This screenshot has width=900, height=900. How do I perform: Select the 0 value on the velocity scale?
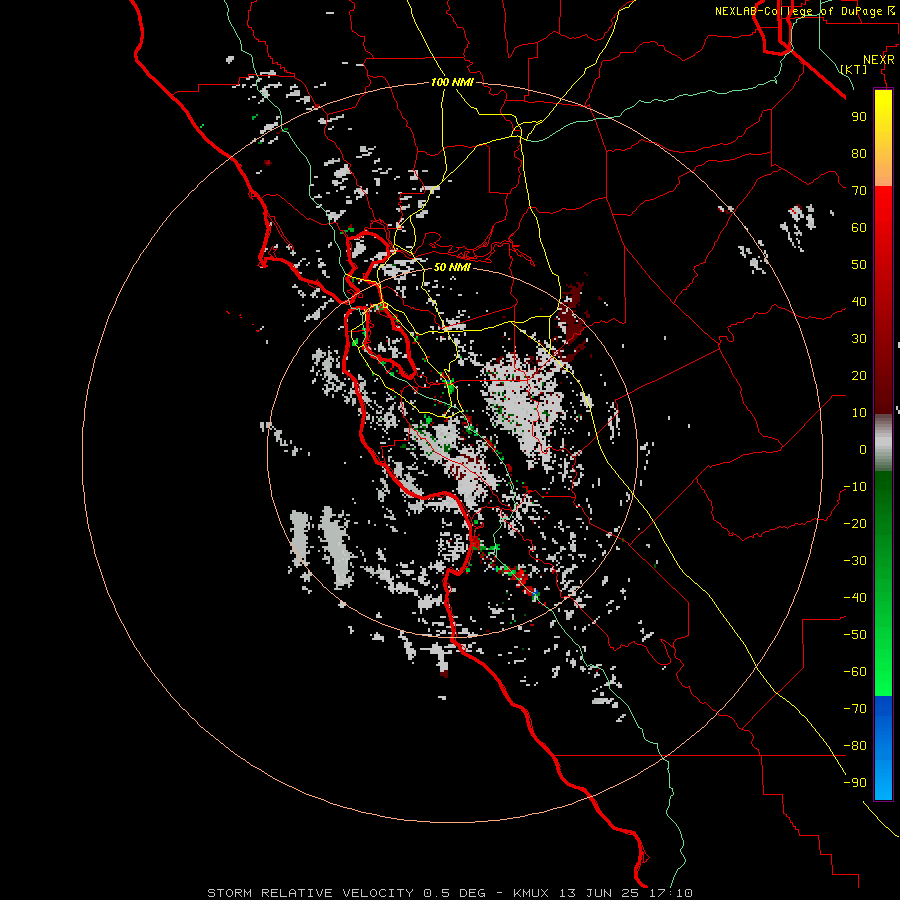point(863,449)
